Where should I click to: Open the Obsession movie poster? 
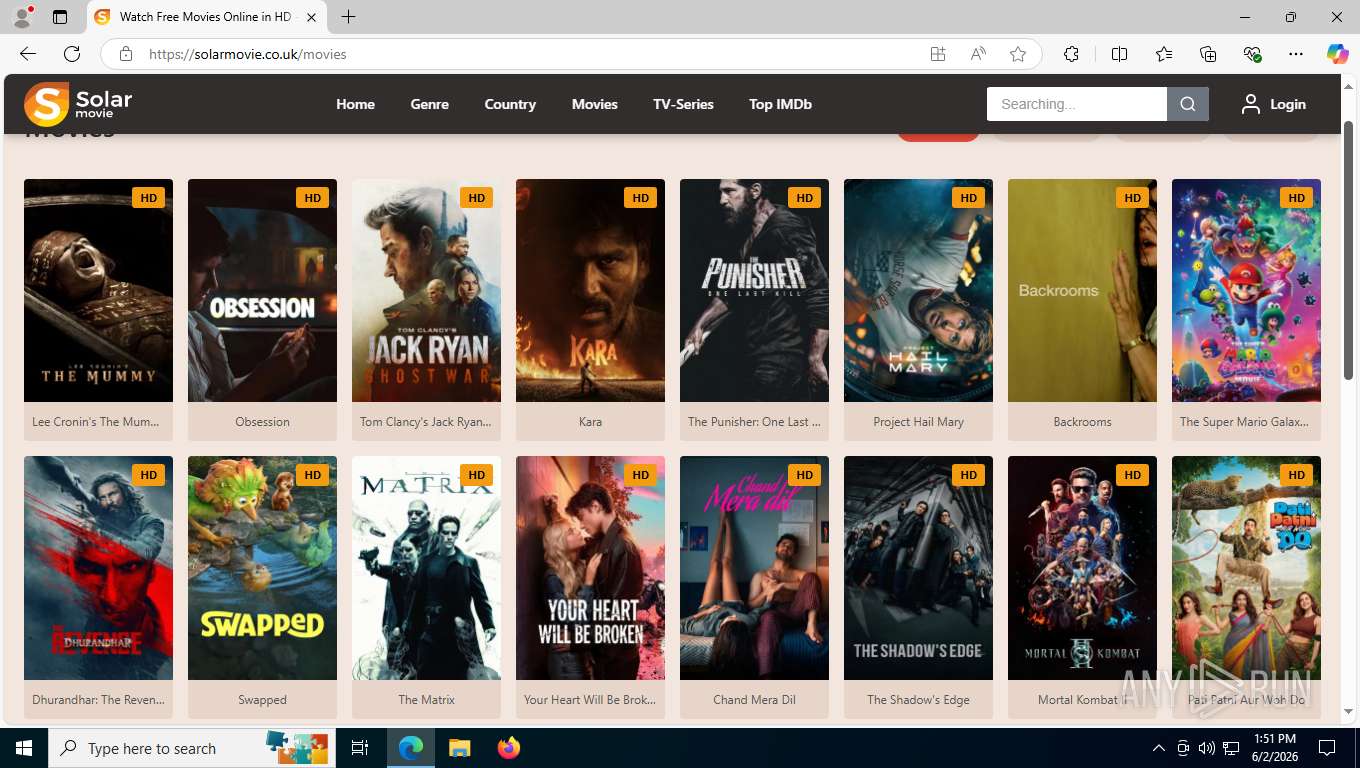[x=262, y=290]
